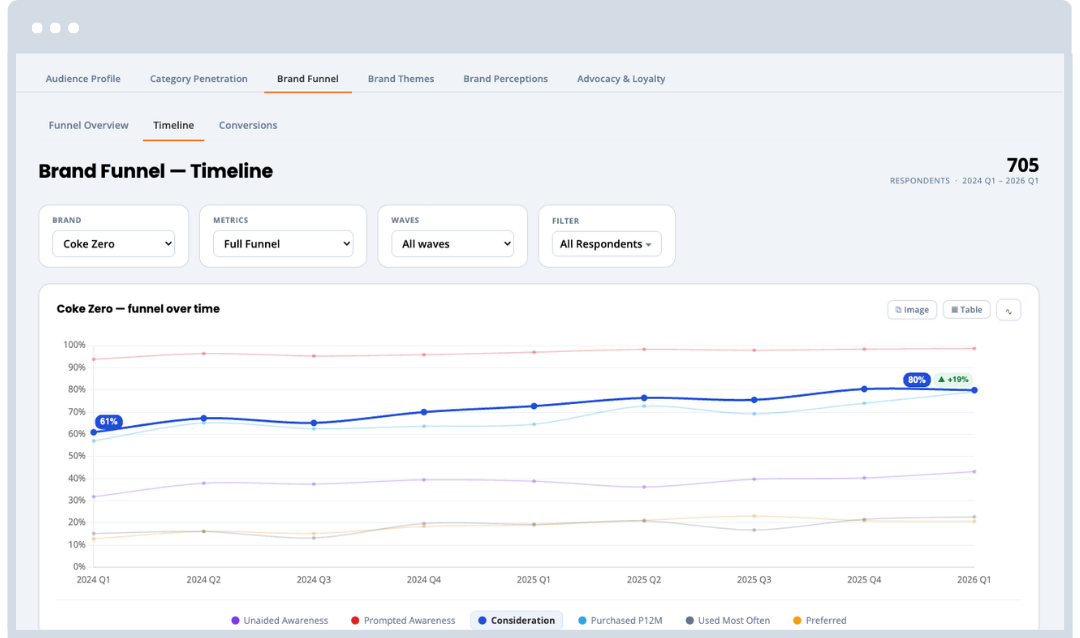This screenshot has height=638, width=1080.
Task: Click the +19% change badge
Action: click(953, 380)
